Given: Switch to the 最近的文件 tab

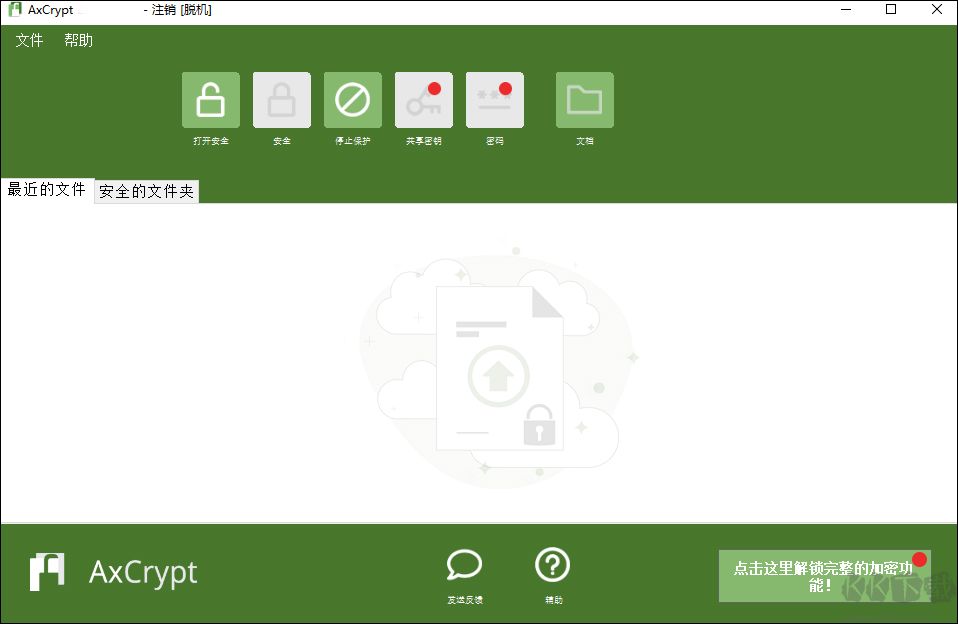Looking at the screenshot, I should coord(46,189).
